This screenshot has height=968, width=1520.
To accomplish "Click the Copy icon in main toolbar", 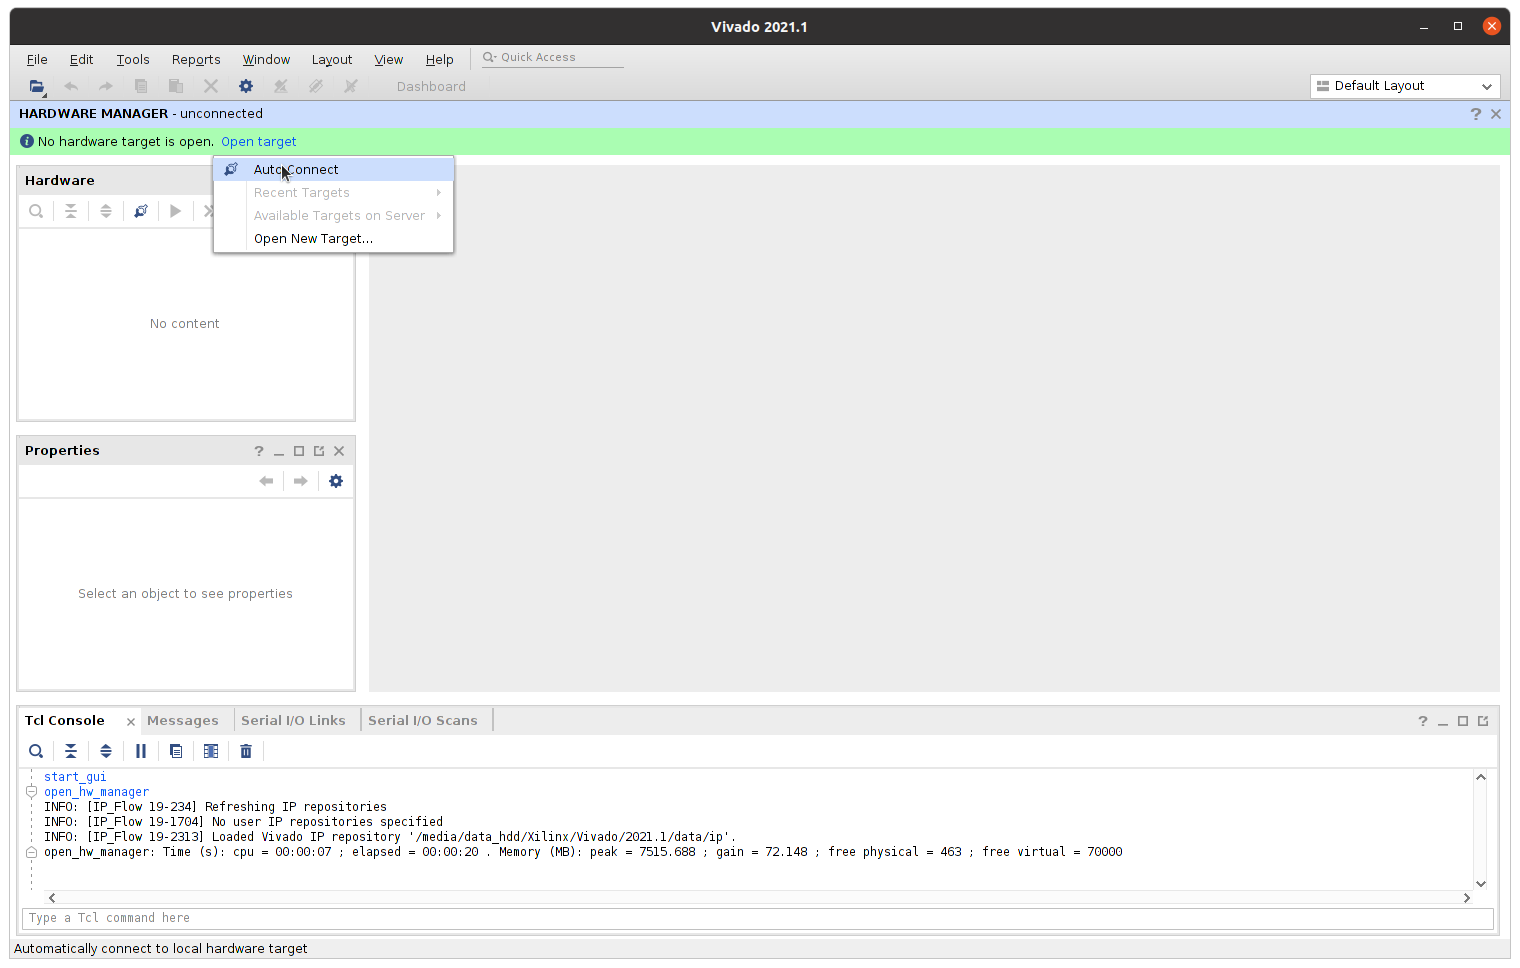I will [x=141, y=87].
